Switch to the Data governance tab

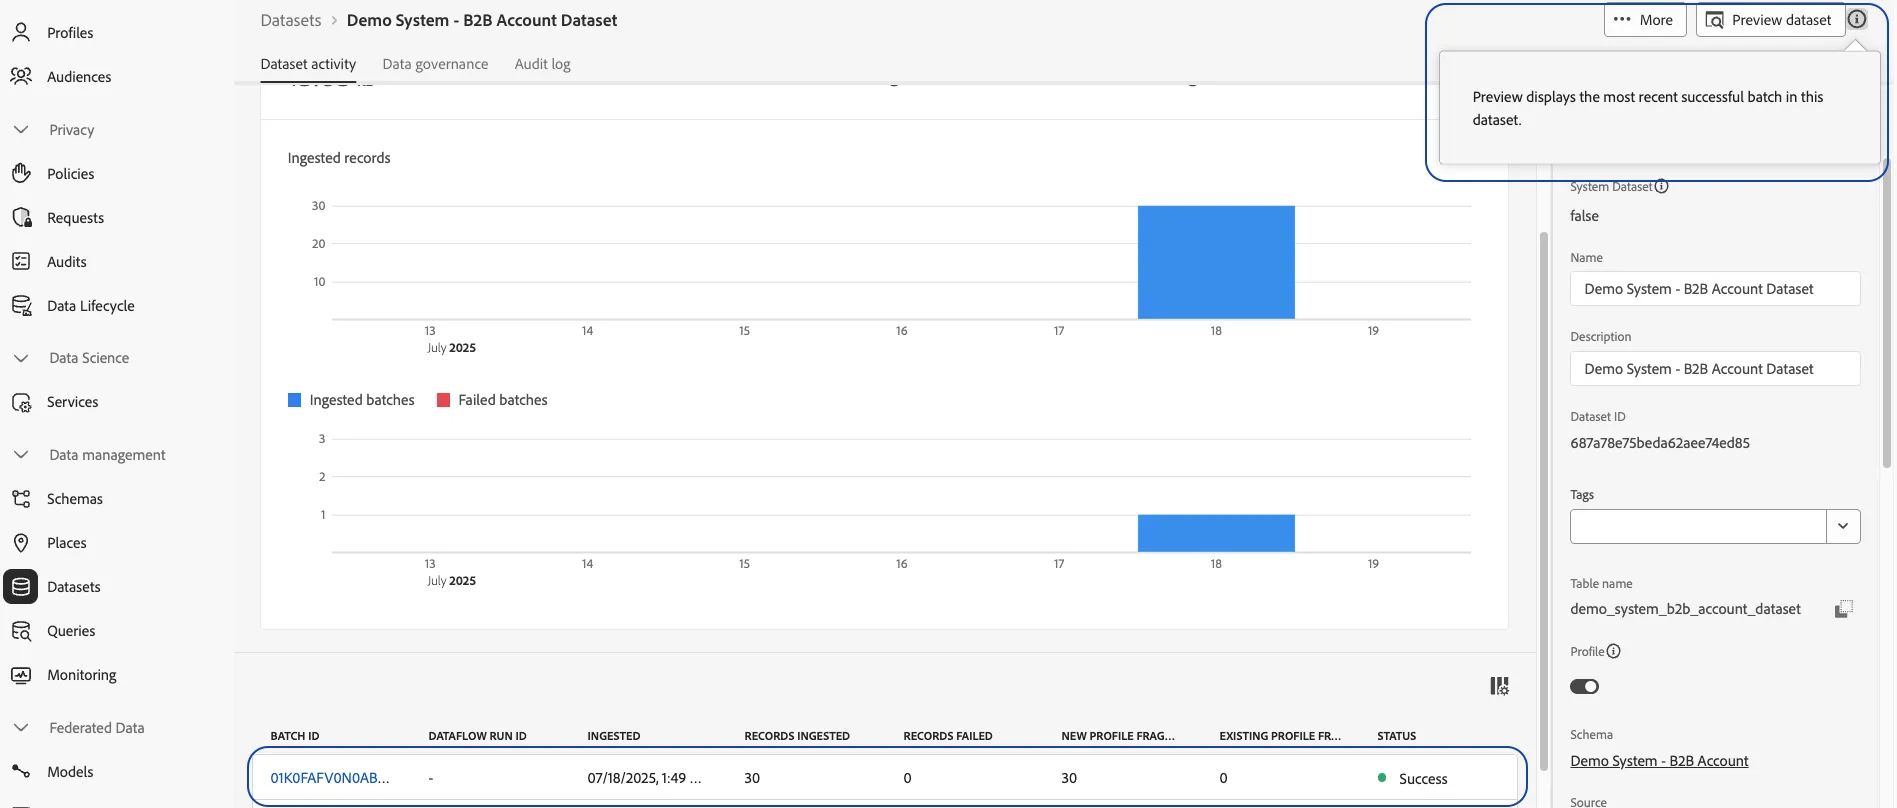tap(435, 64)
